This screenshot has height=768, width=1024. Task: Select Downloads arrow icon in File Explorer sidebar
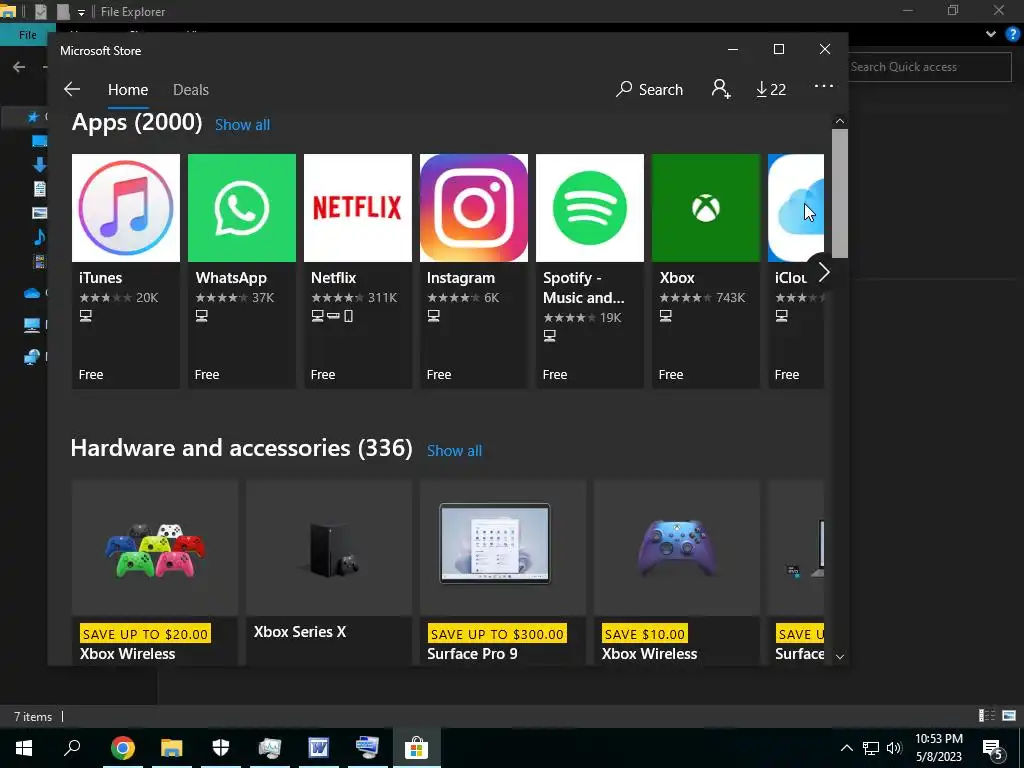click(x=39, y=165)
